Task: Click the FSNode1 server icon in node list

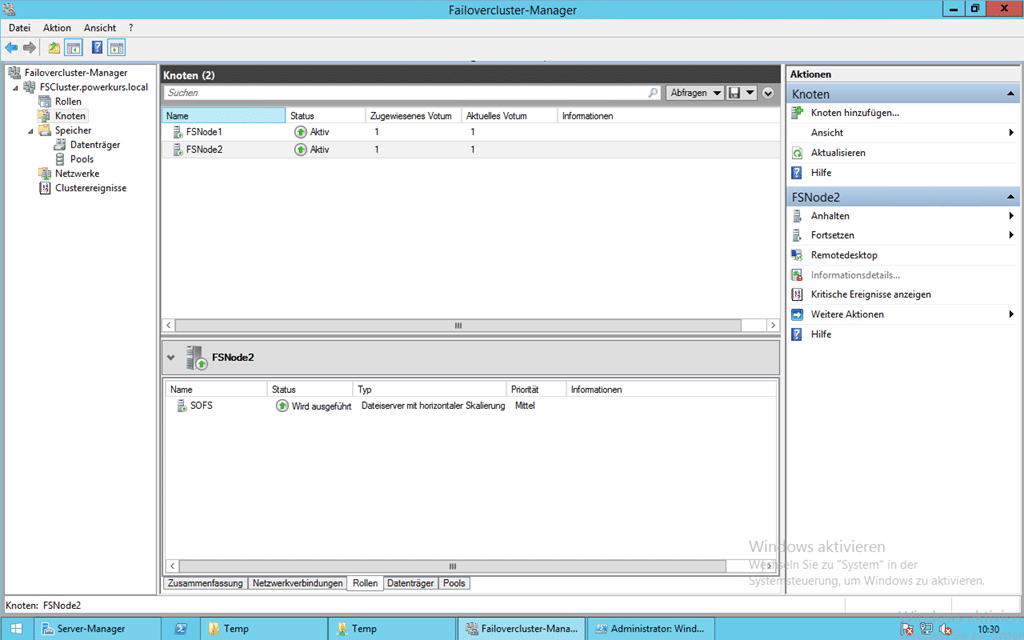Action: click(x=177, y=132)
